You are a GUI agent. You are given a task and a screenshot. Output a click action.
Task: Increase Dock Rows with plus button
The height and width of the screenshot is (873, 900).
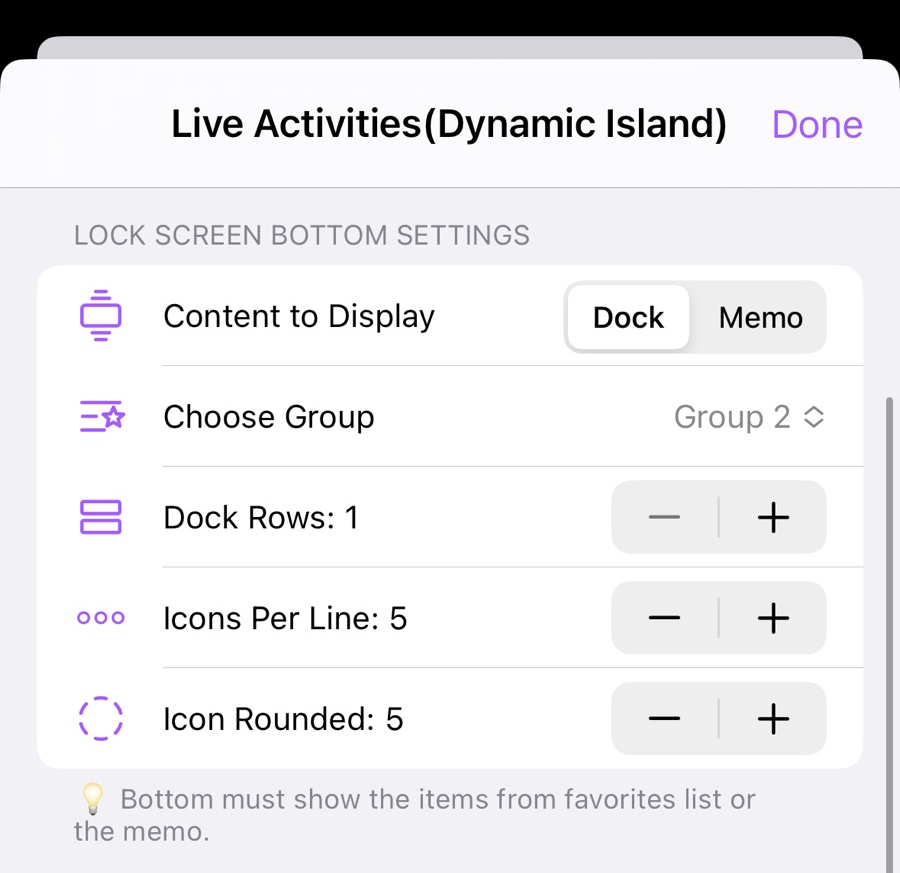[x=773, y=517]
